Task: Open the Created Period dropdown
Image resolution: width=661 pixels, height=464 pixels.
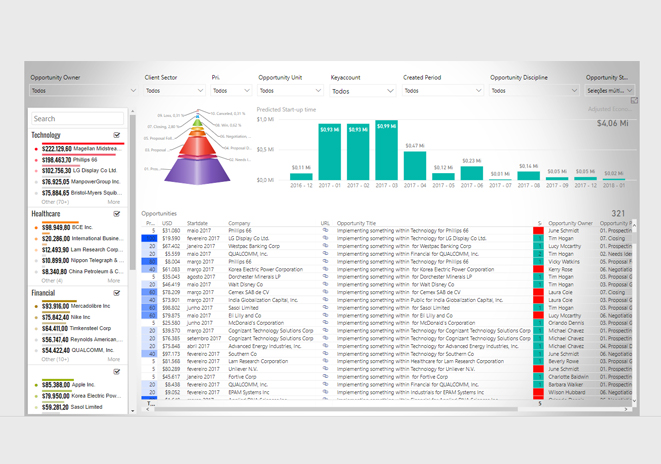Action: point(443,90)
